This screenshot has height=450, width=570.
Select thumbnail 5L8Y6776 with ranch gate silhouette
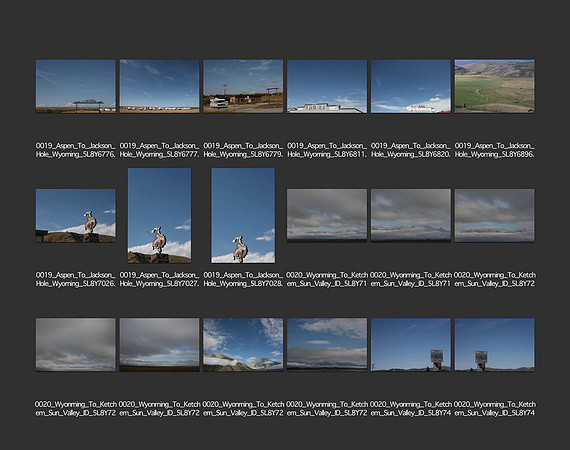(76, 87)
